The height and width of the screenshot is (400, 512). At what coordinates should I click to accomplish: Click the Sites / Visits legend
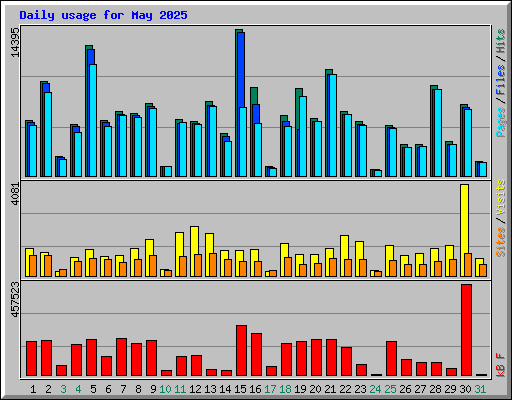pyautogui.click(x=501, y=218)
